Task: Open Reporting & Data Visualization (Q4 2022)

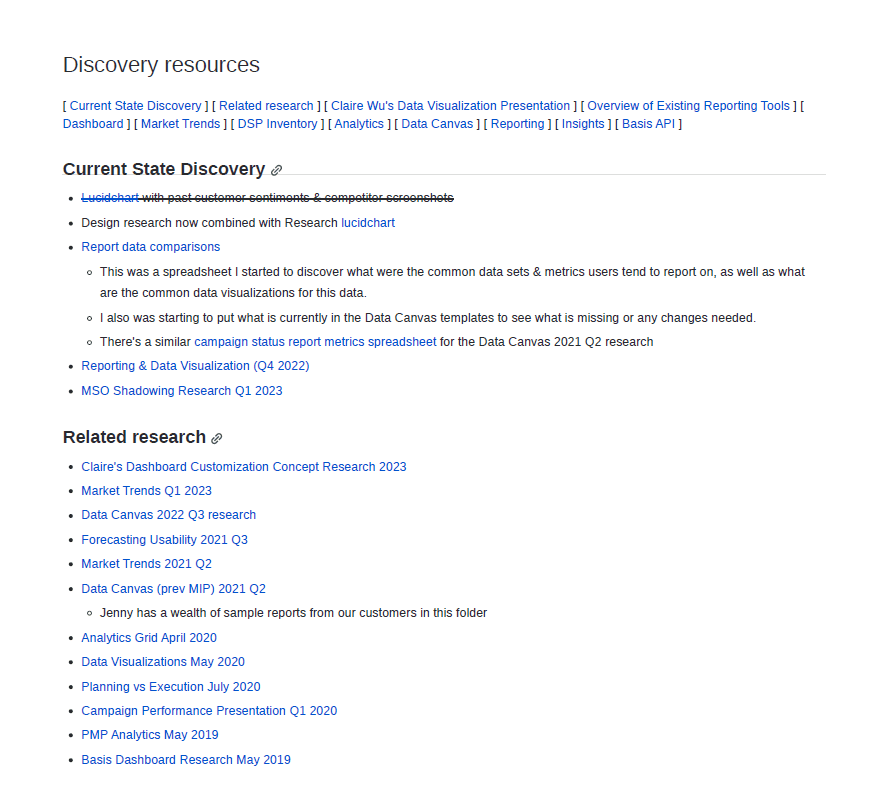Action: pyautogui.click(x=195, y=366)
